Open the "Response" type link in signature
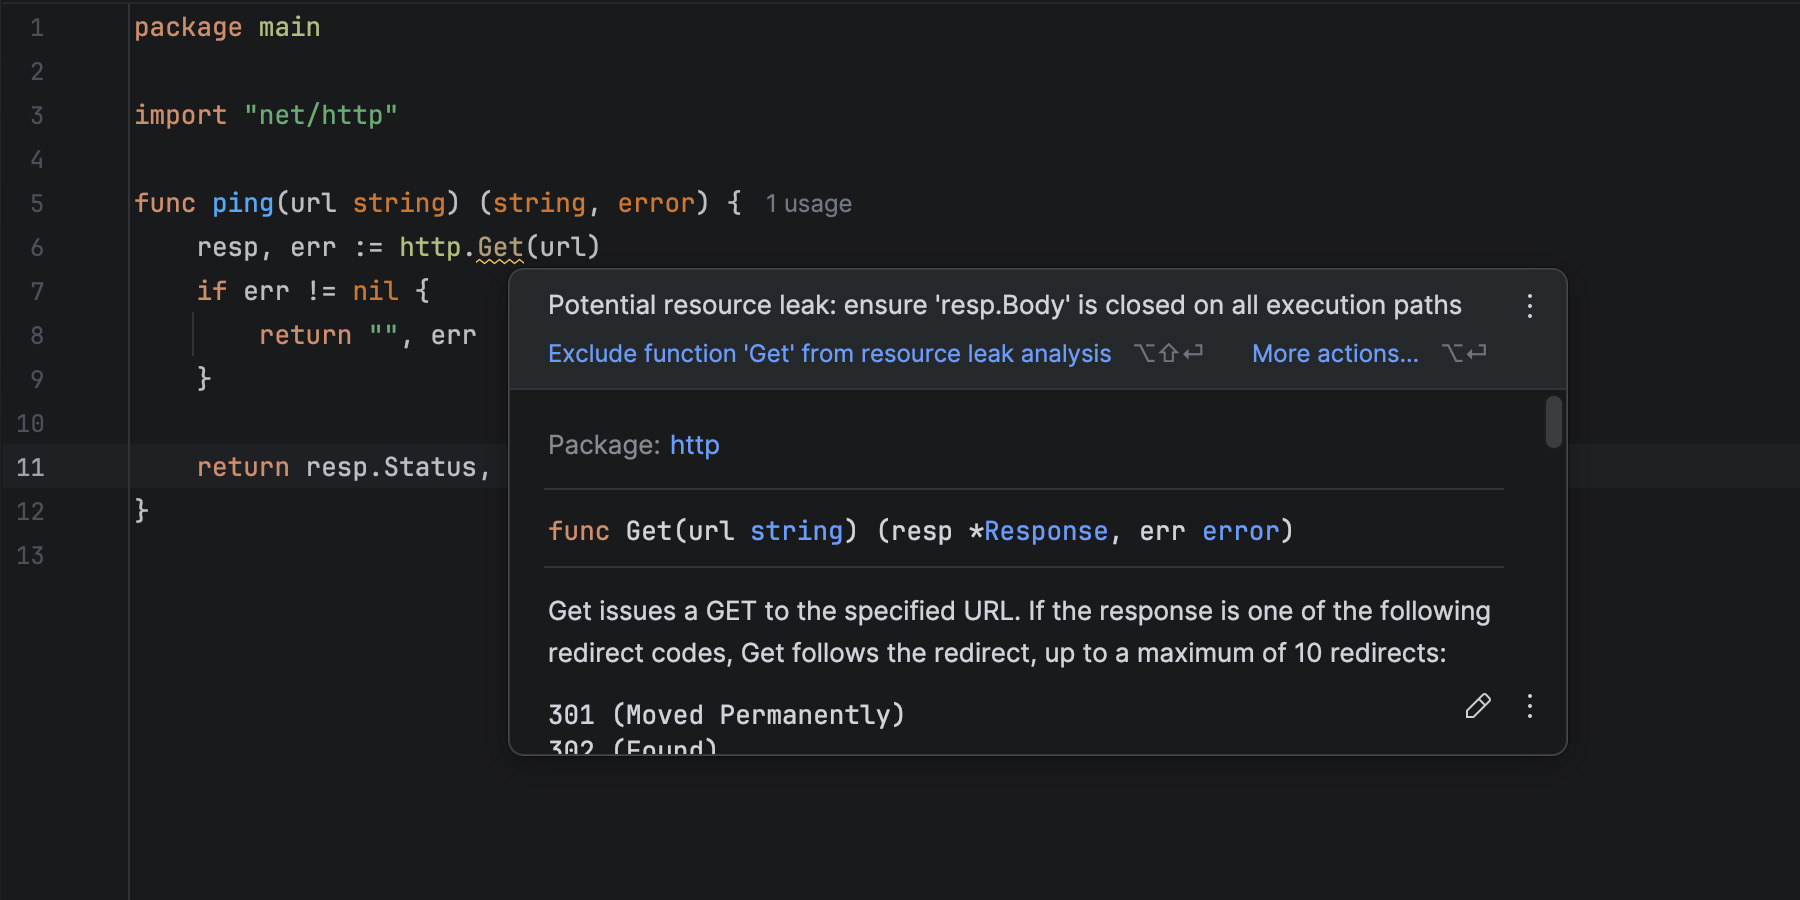Screen dimensions: 1800x900 (x=1045, y=531)
